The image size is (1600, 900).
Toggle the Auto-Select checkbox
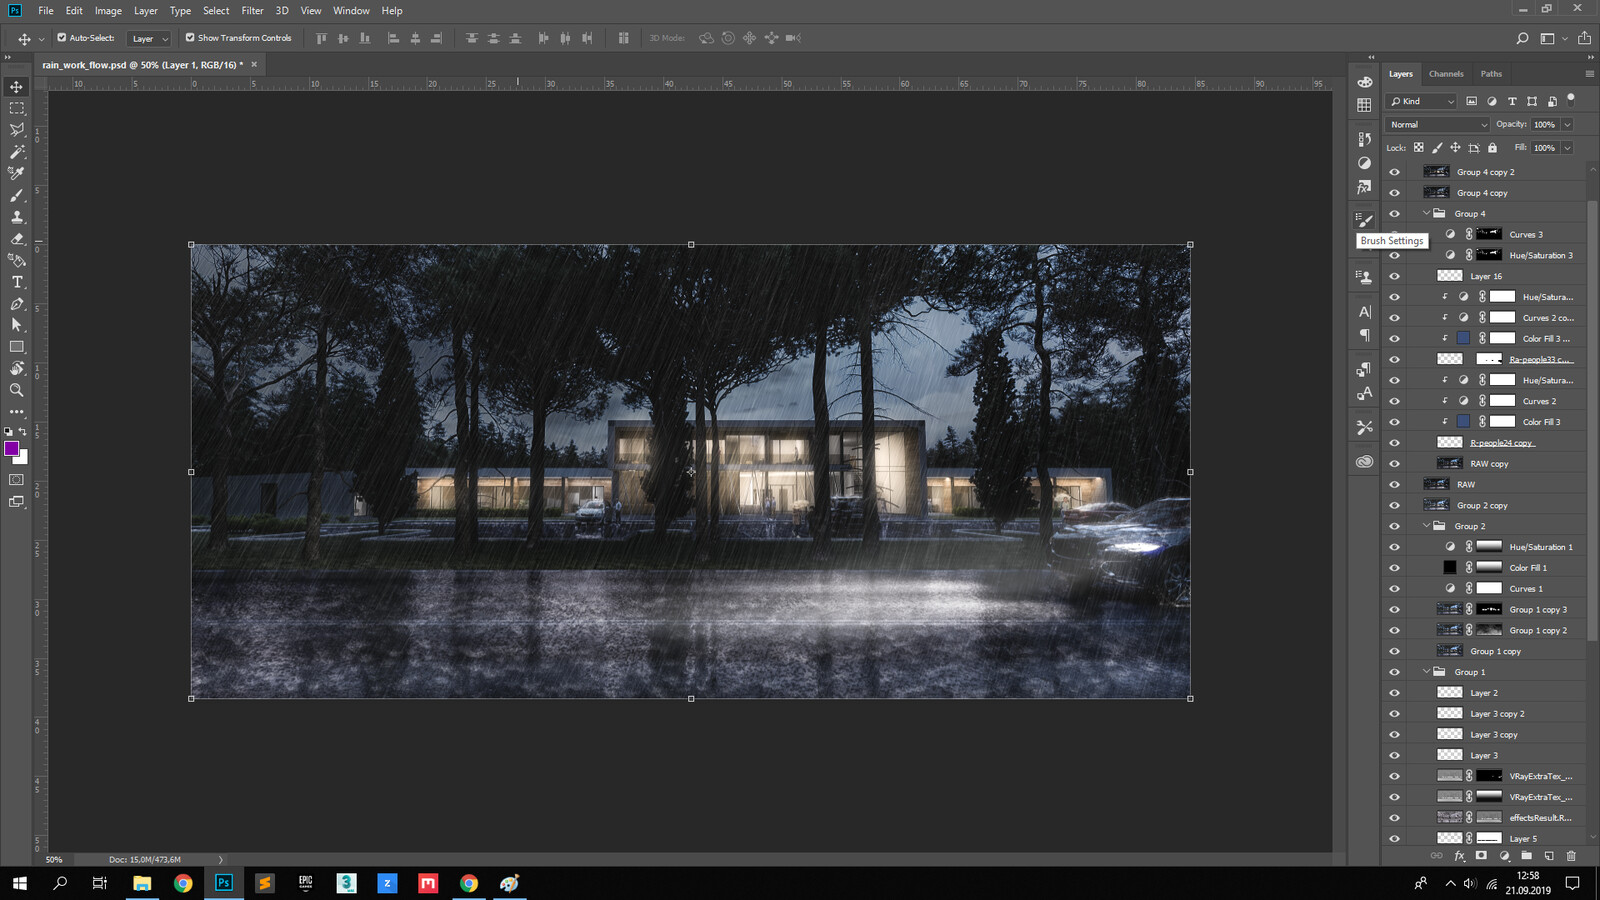(62, 38)
